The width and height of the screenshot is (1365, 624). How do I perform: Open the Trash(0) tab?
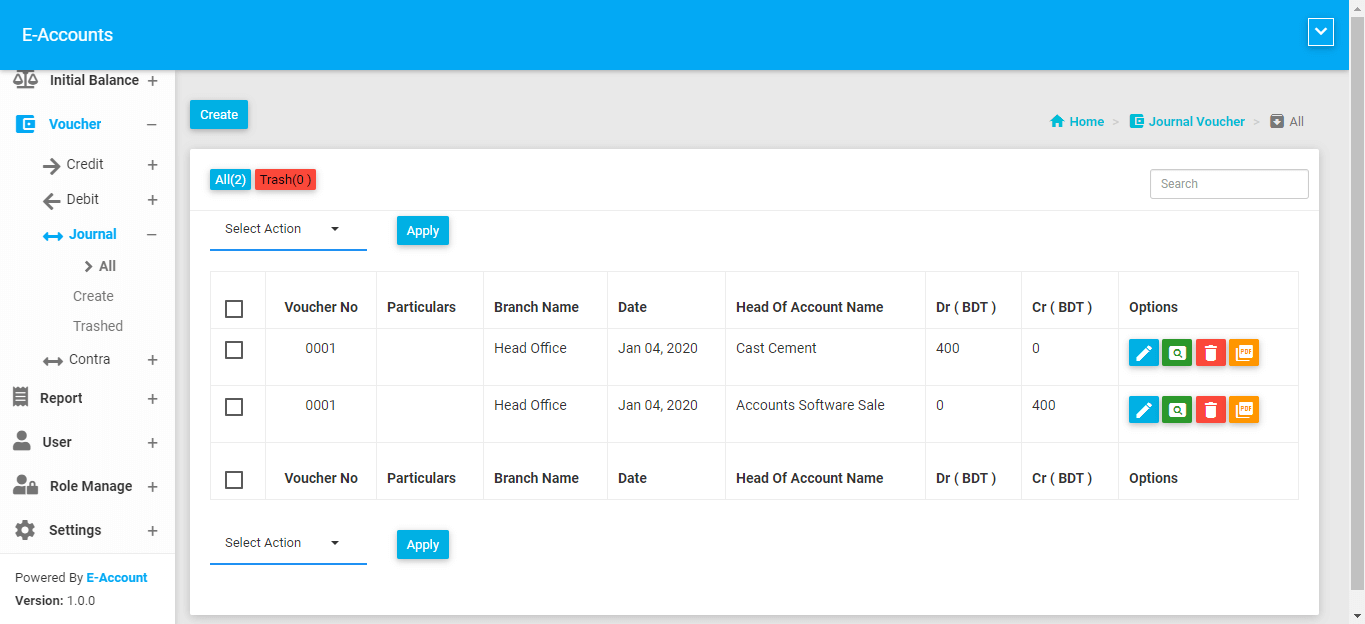click(x=285, y=180)
